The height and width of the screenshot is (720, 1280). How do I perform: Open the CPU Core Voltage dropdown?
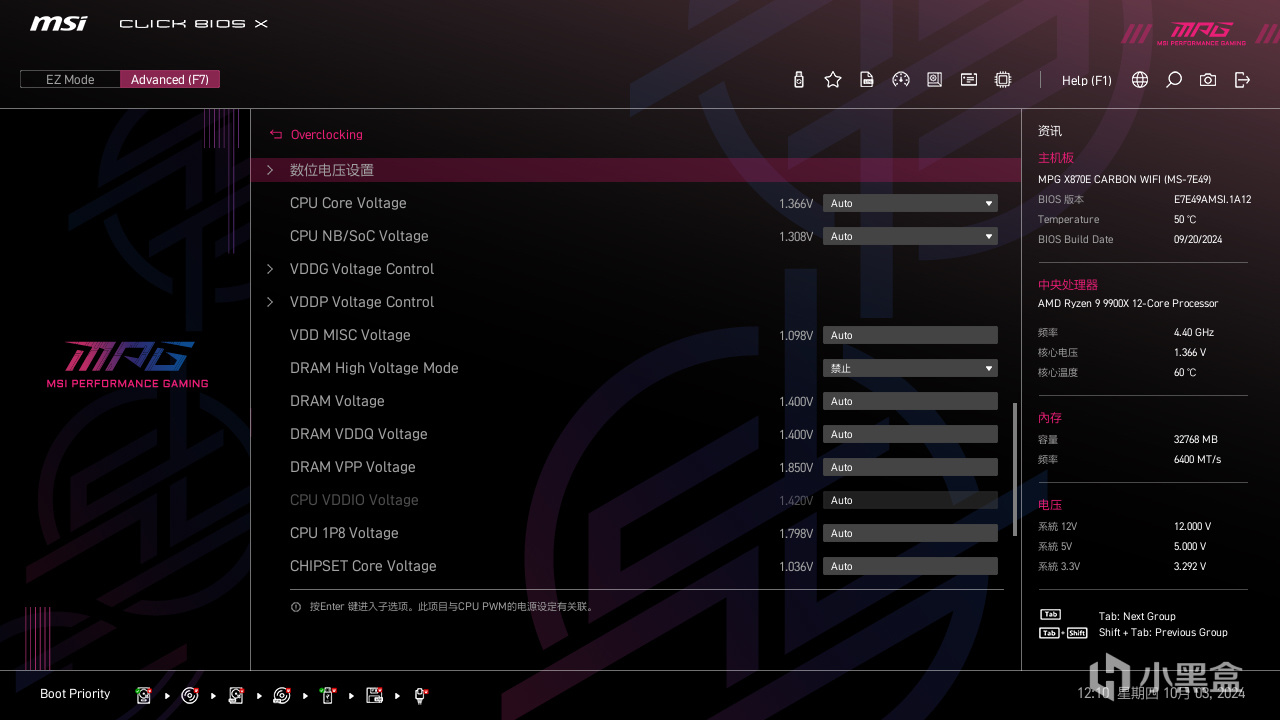coord(910,203)
